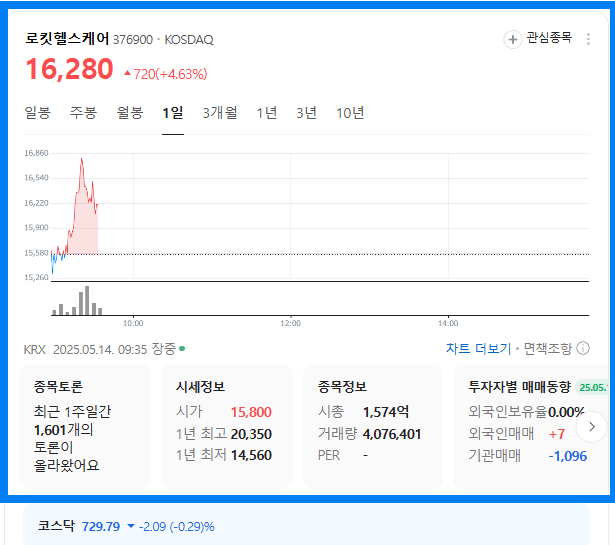Click the current price 16,280
Viewport: 615px width, 545px height.
69,69
